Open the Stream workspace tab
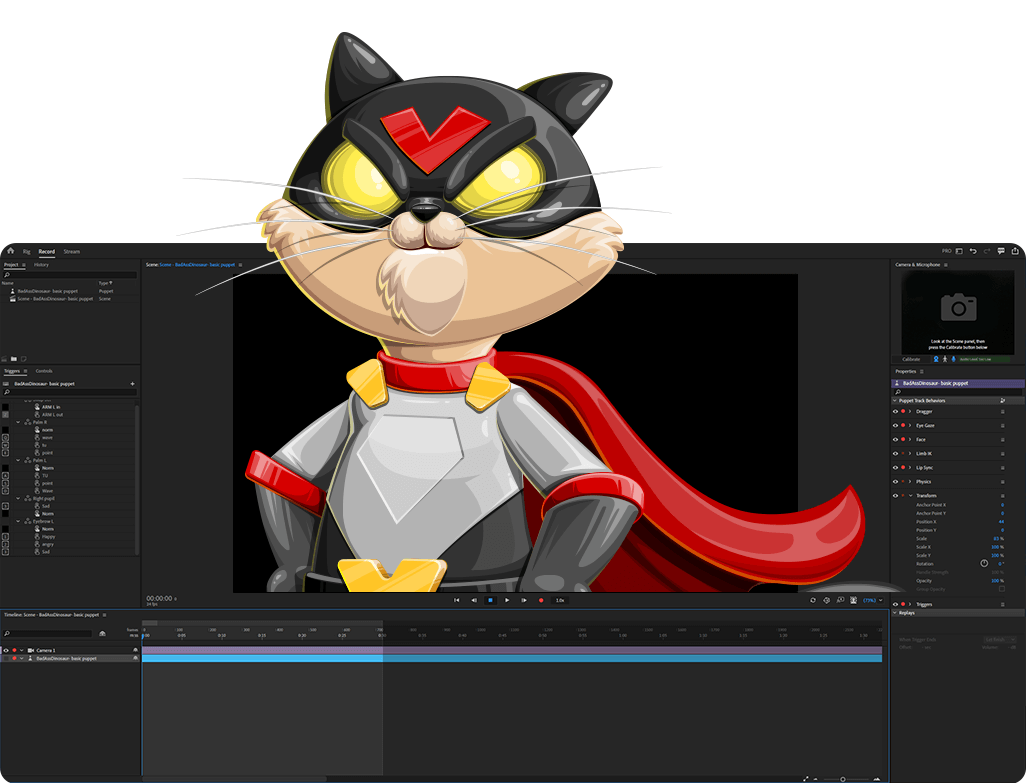Screen dimensions: 1026x783 [x=71, y=251]
